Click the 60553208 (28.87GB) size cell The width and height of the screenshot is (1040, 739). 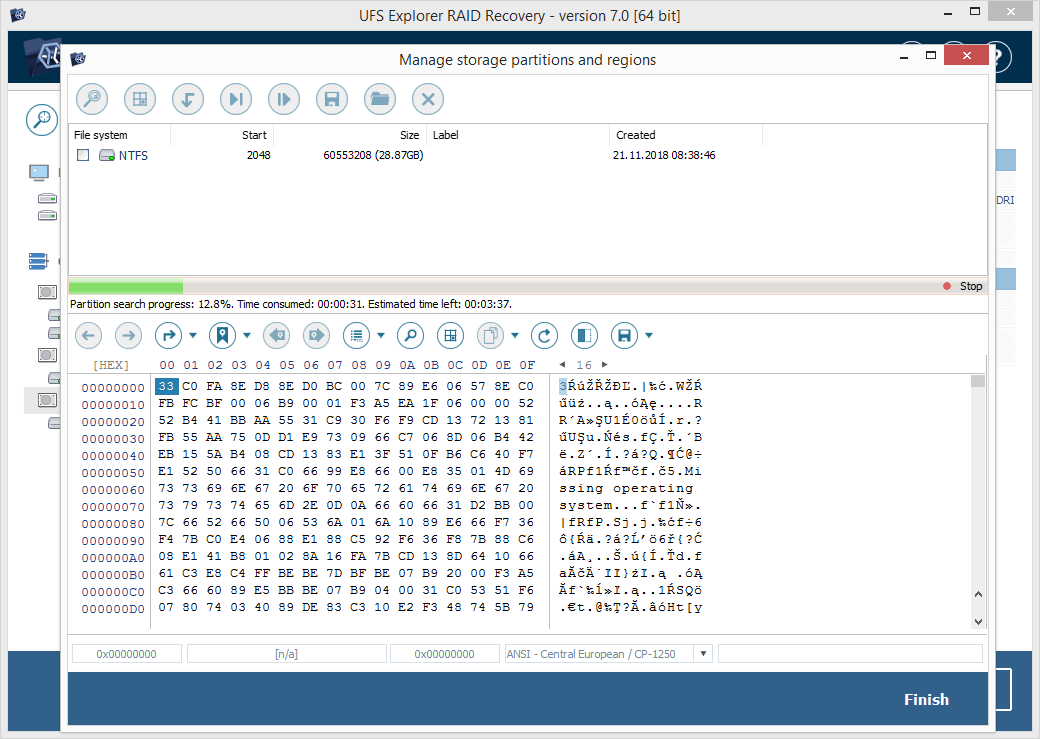pyautogui.click(x=373, y=155)
